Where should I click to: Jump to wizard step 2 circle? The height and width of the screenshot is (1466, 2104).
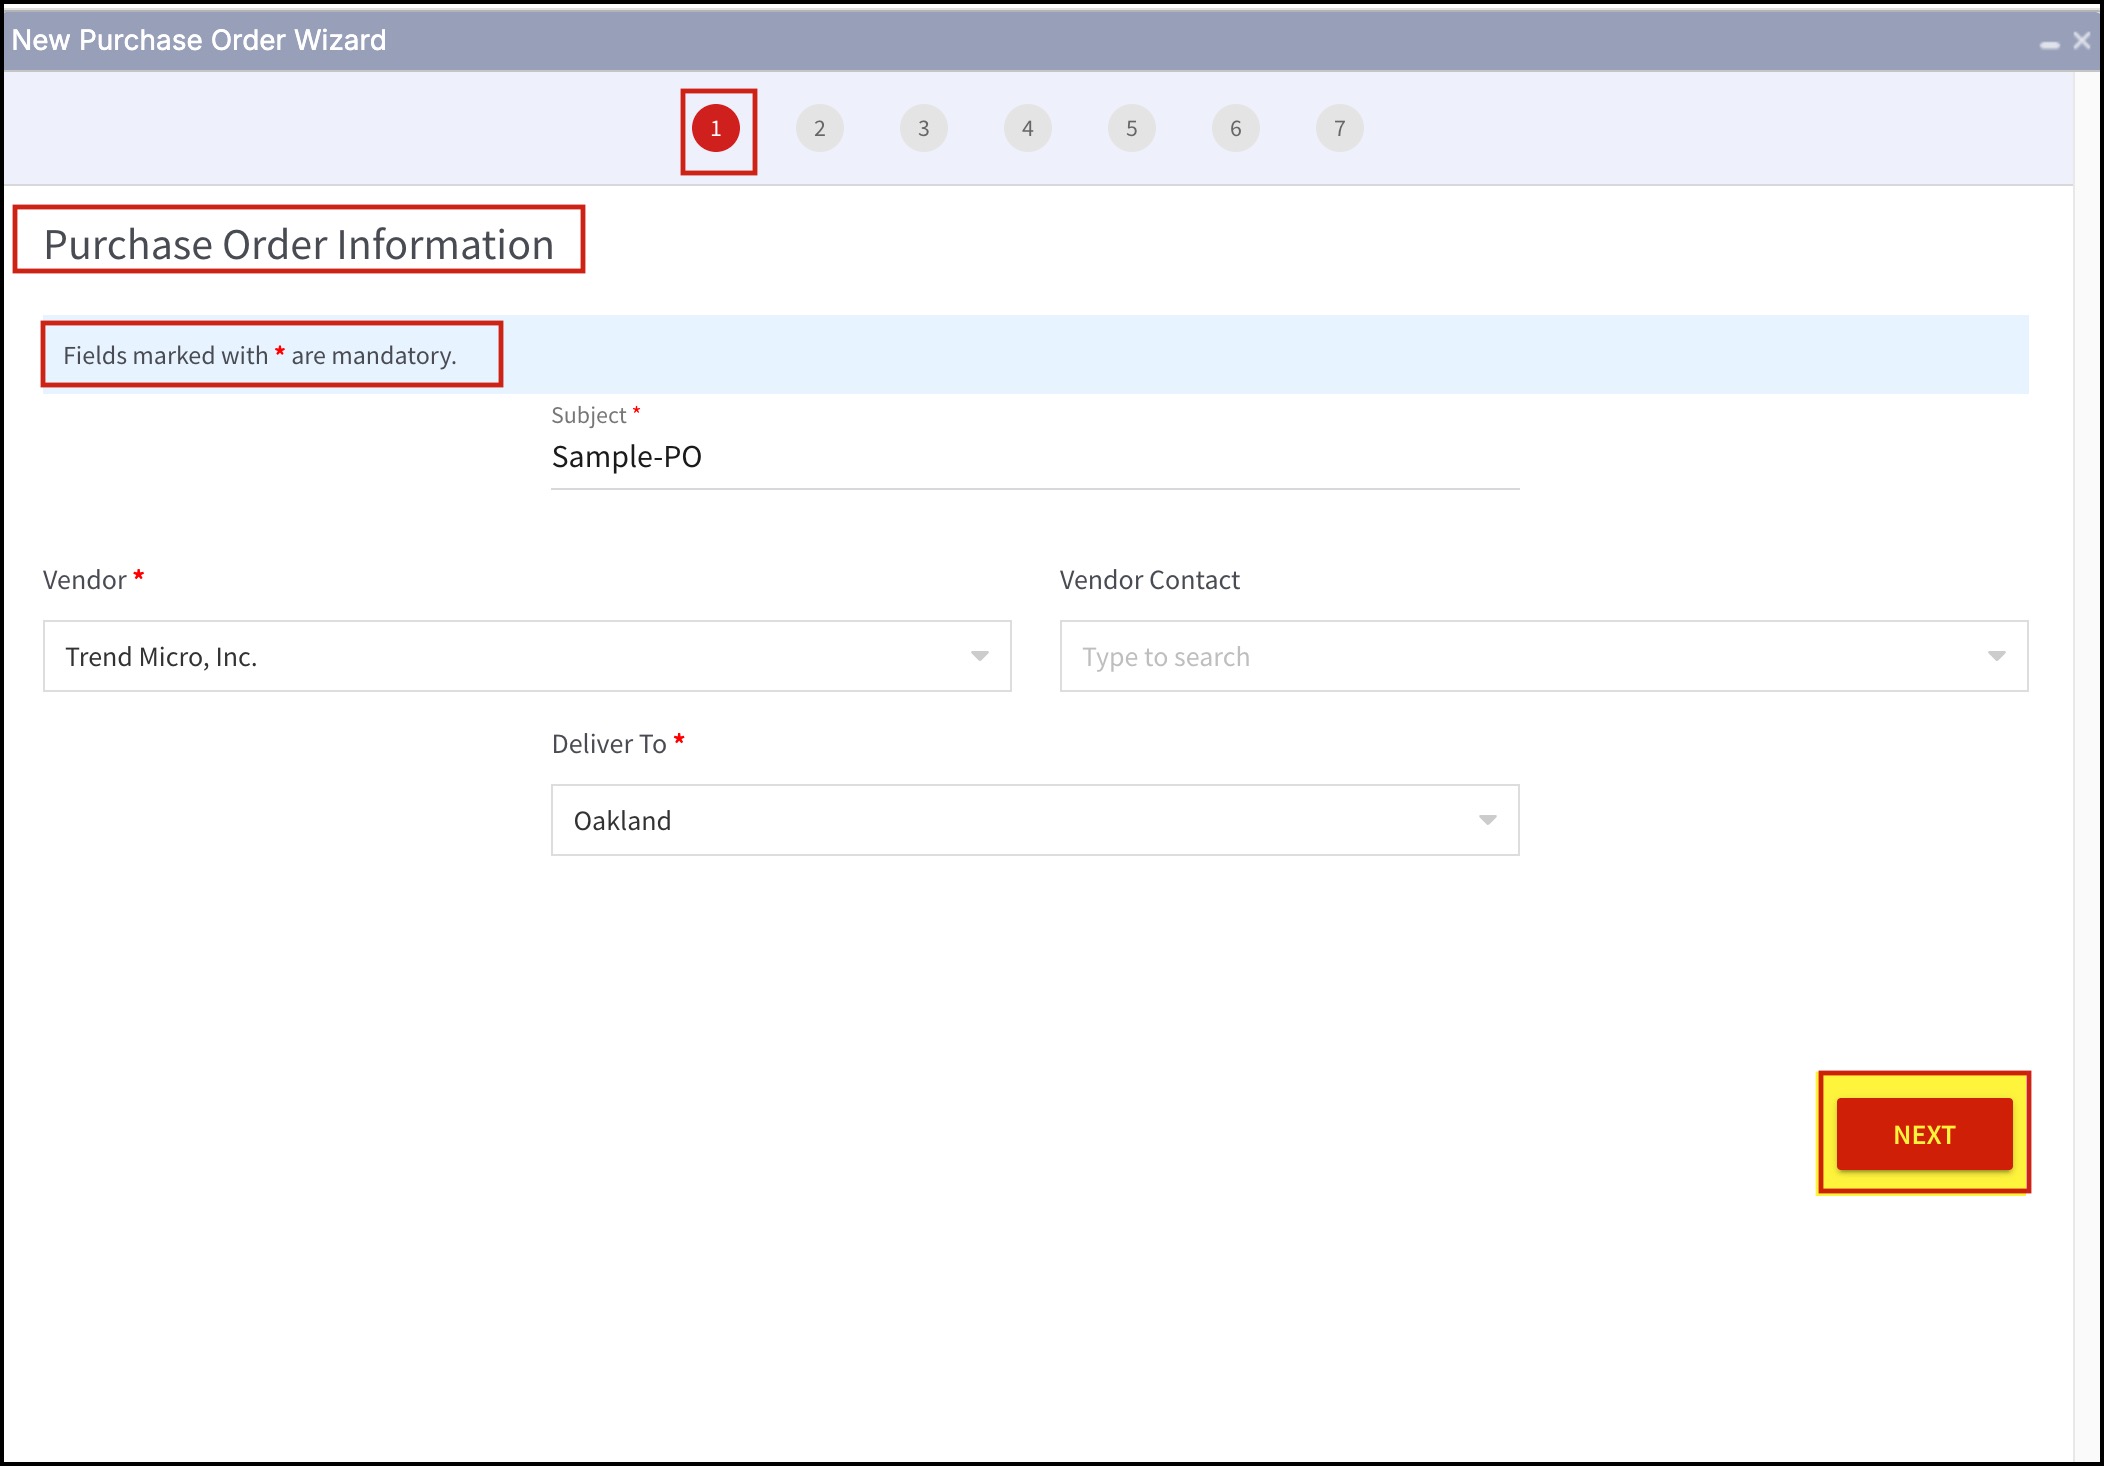[x=819, y=129]
